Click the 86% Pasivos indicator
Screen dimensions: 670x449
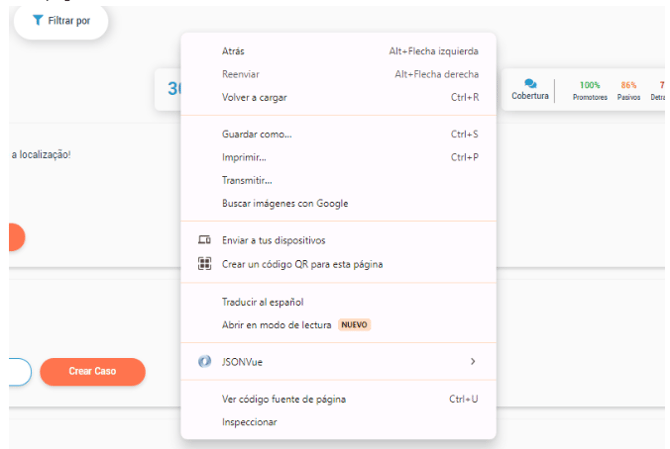coord(629,91)
